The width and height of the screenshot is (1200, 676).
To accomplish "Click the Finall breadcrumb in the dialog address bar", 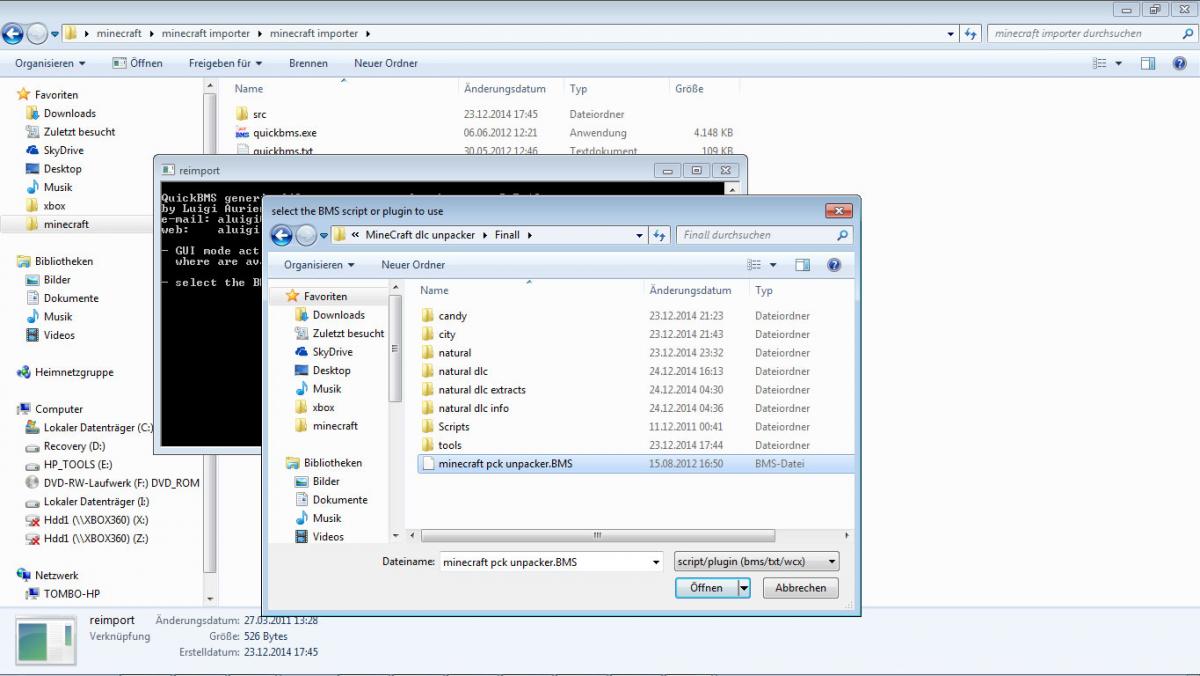I will point(509,236).
